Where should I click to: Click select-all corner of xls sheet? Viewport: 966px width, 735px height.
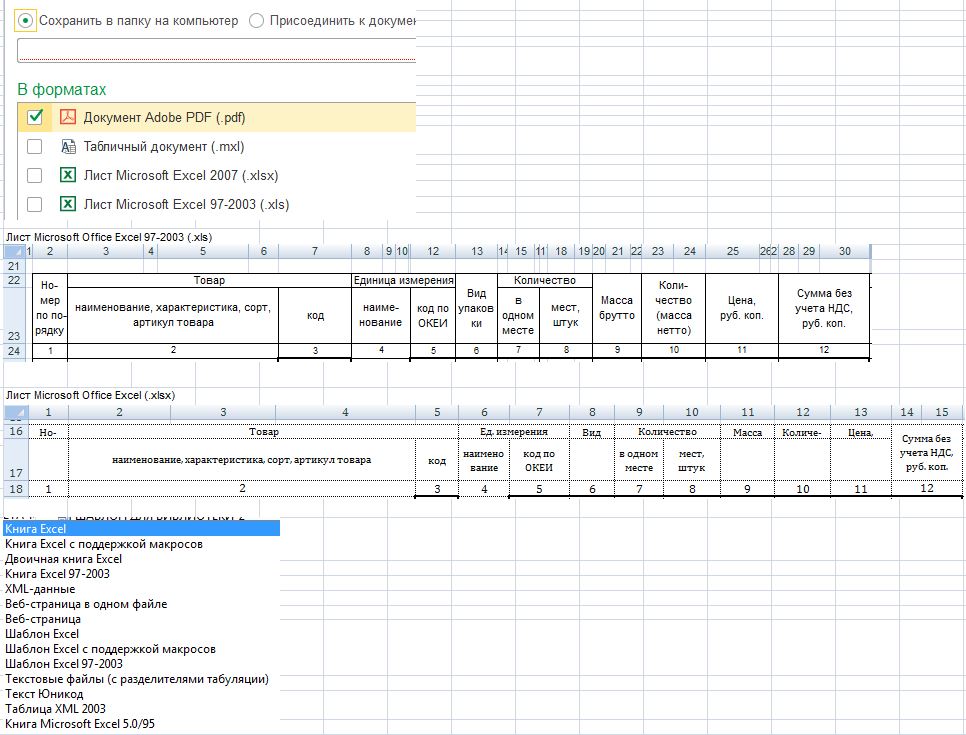click(14, 251)
